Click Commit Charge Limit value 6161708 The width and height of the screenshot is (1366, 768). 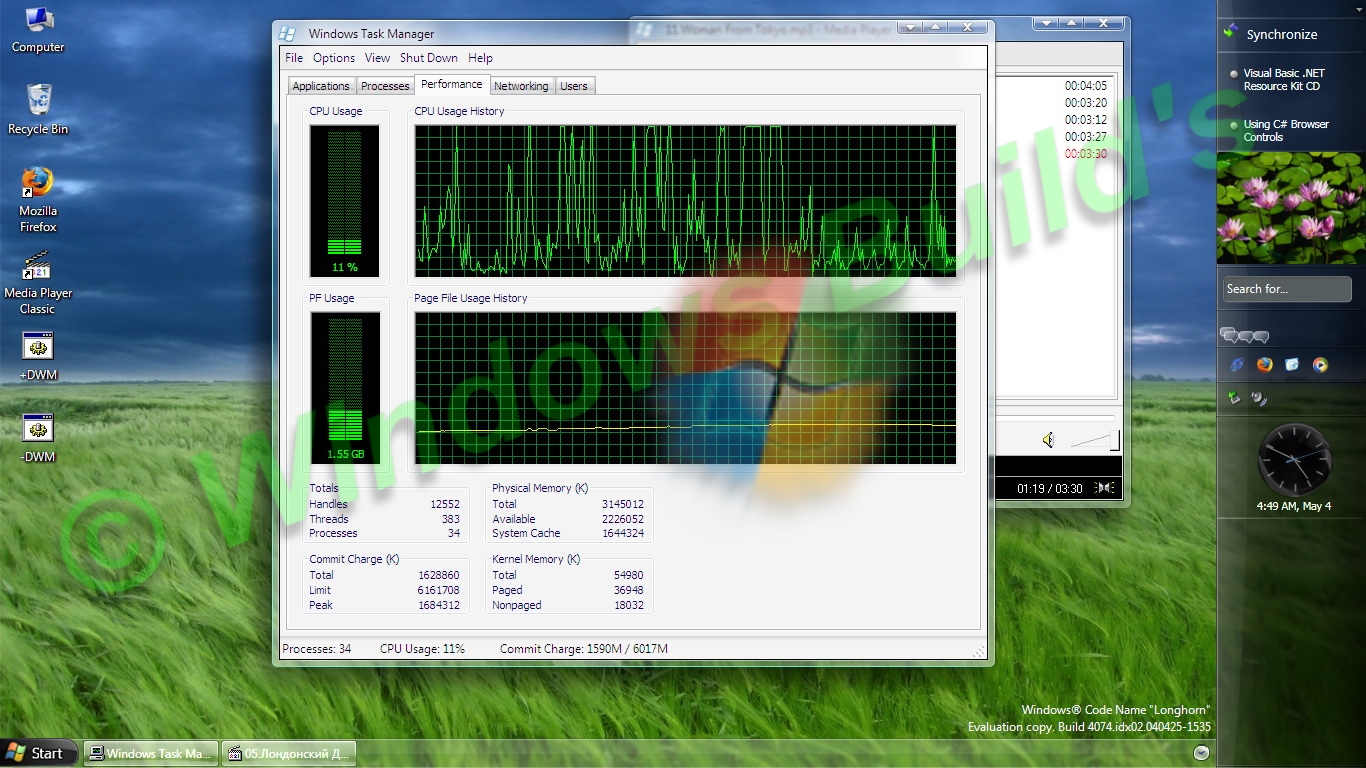[439, 590]
